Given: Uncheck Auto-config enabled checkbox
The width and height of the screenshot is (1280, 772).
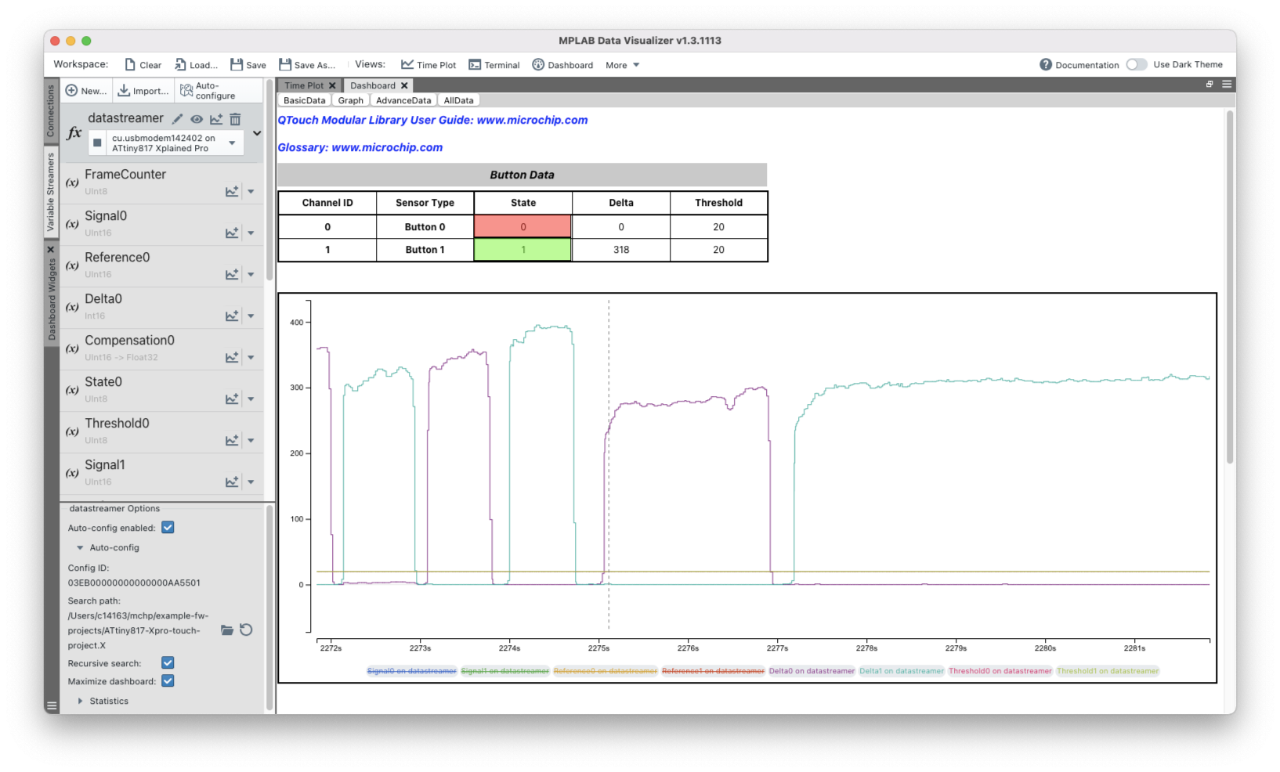Looking at the screenshot, I should coord(168,528).
